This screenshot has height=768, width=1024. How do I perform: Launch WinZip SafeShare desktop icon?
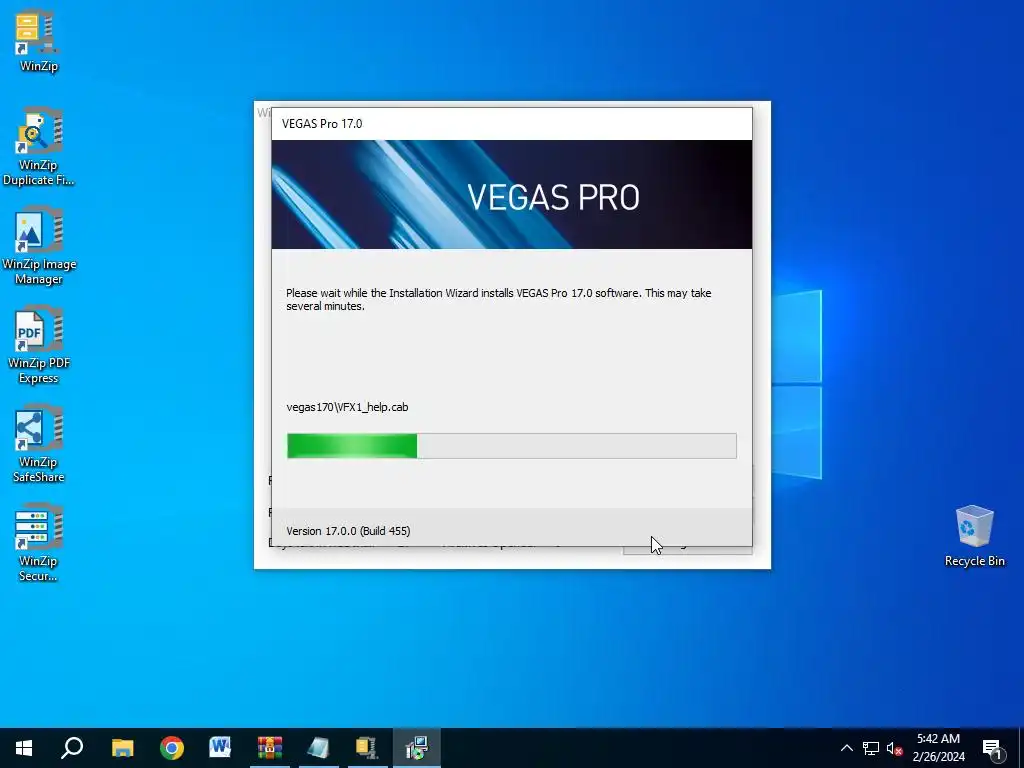(x=38, y=444)
